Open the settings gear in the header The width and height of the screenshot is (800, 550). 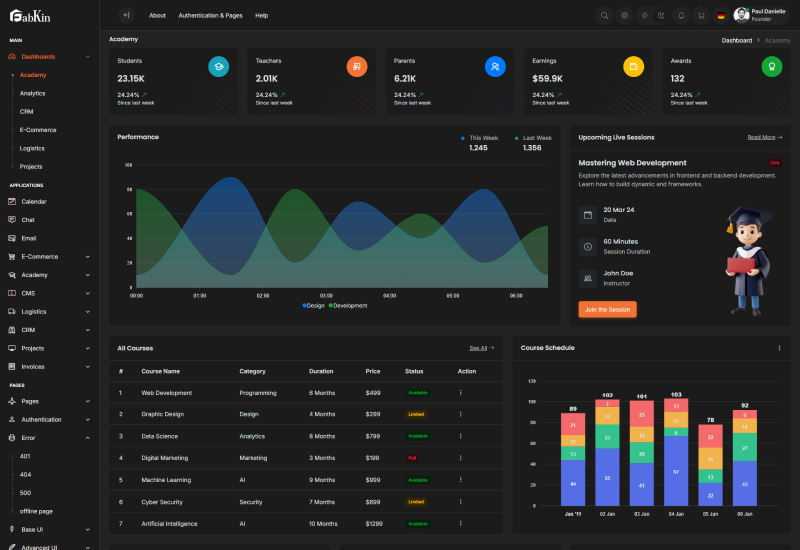(624, 15)
